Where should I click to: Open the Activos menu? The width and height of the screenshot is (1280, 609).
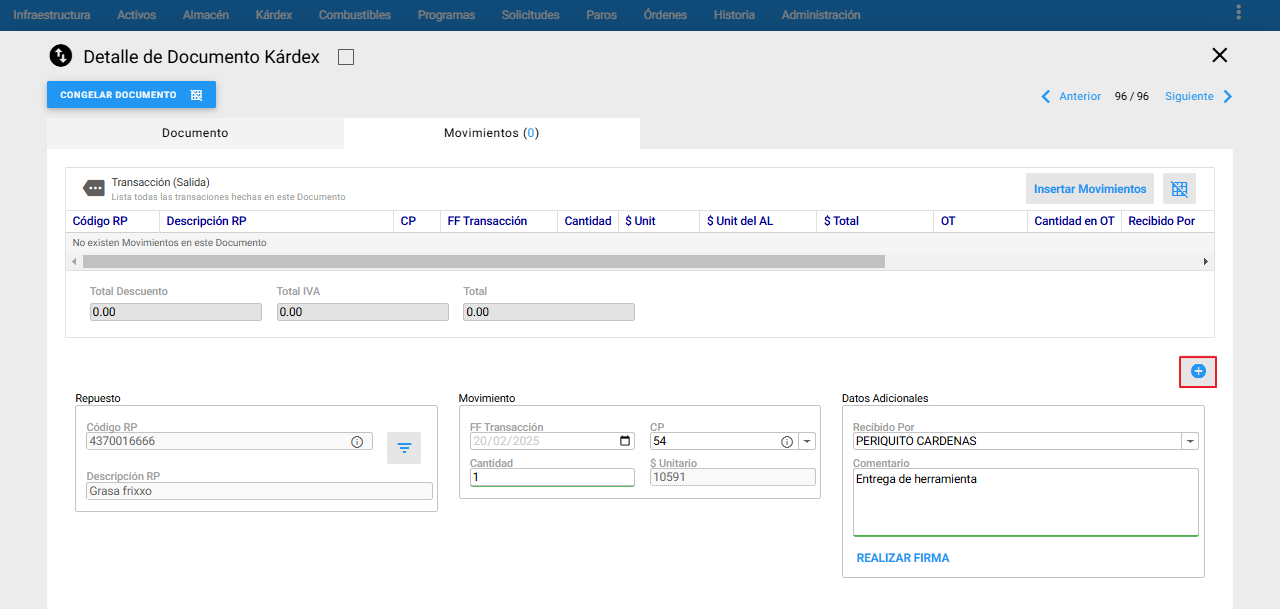tap(136, 15)
